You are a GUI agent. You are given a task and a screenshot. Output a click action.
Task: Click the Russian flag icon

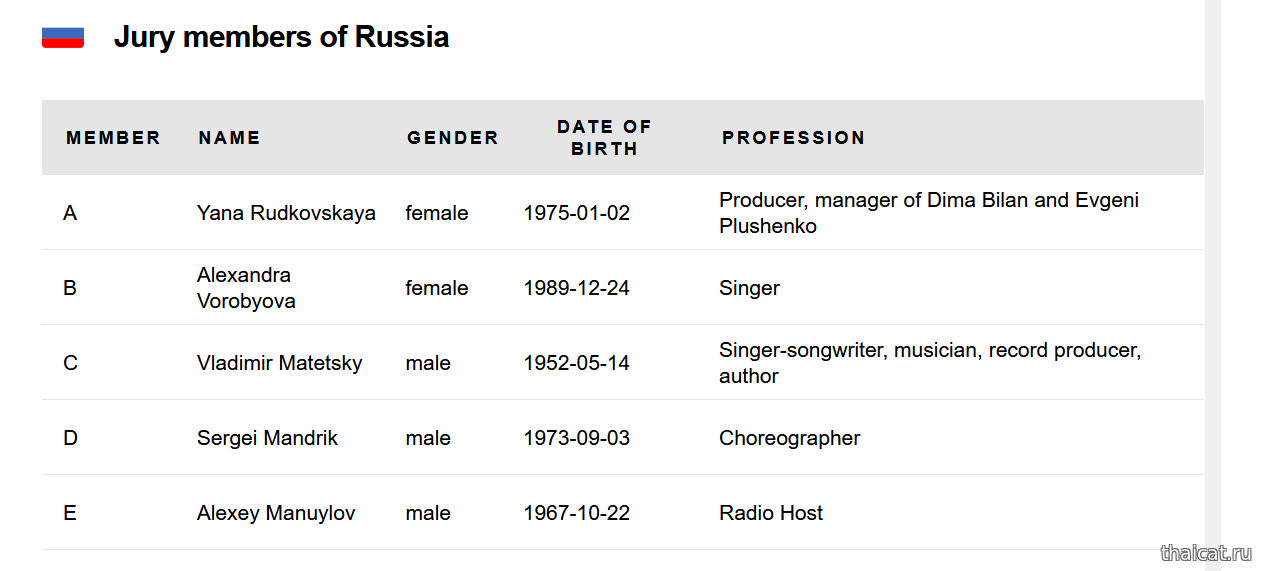click(62, 37)
